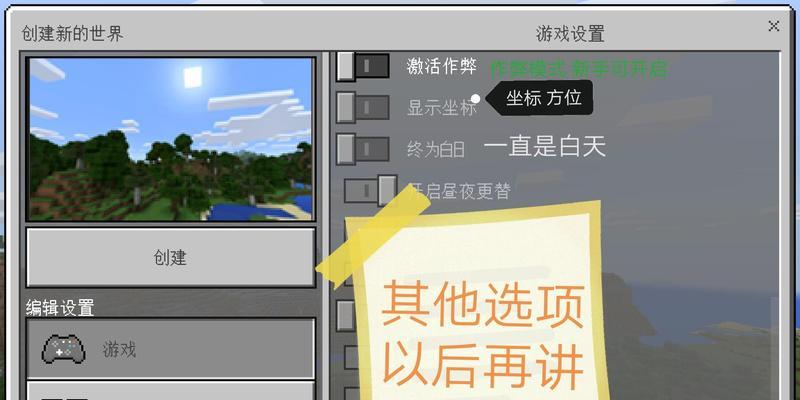This screenshot has width=800, height=400.
Task: Close the create new world dialog
Action: [773, 26]
